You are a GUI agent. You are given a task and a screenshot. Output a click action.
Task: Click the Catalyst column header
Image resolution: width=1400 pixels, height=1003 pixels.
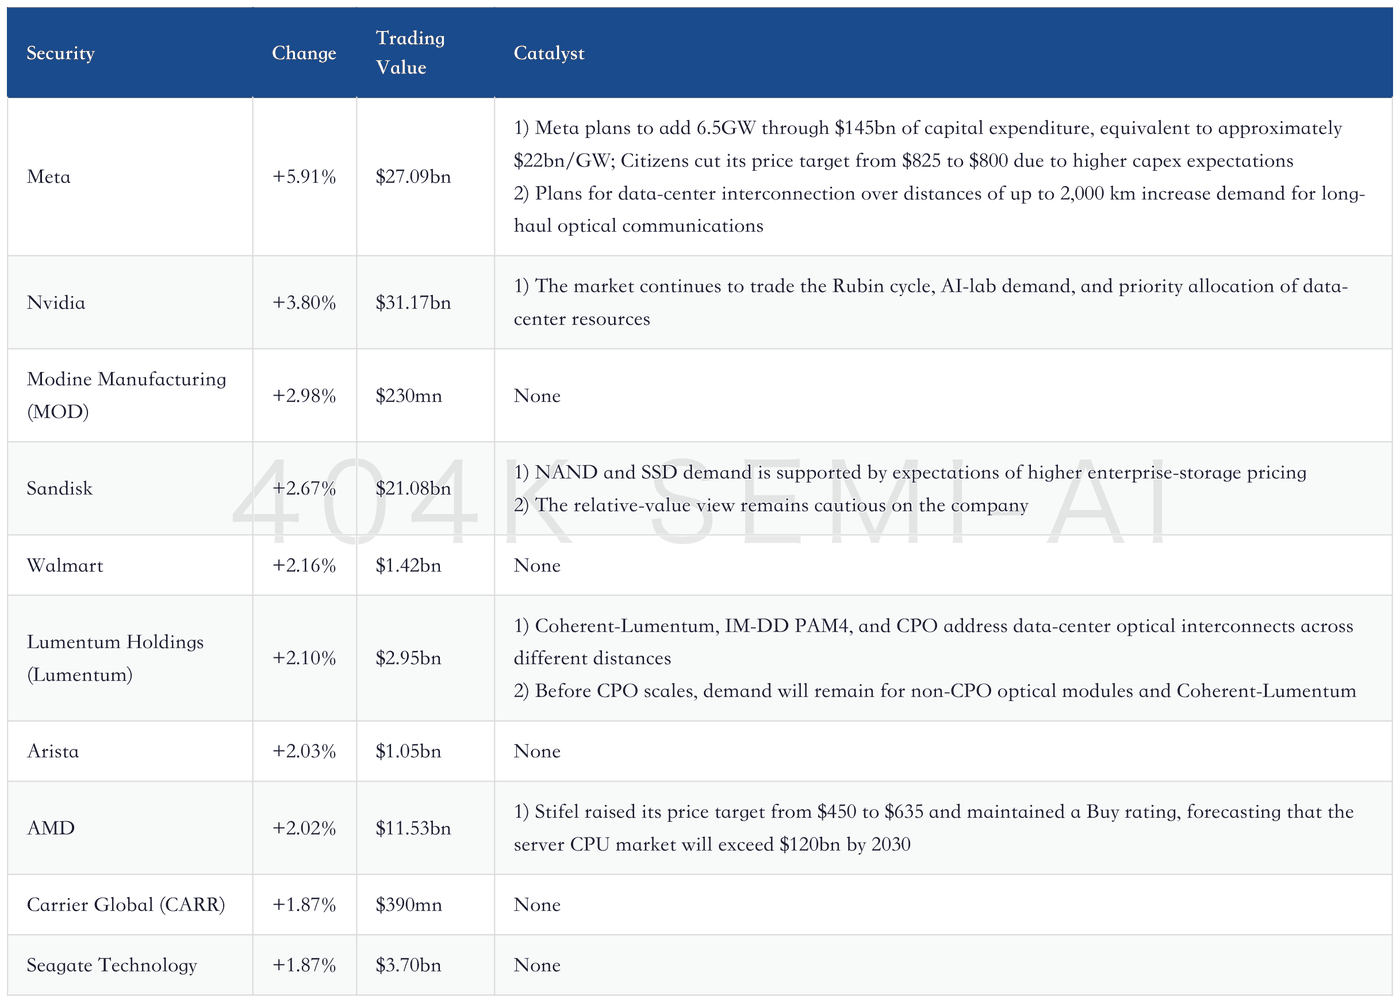click(x=549, y=53)
